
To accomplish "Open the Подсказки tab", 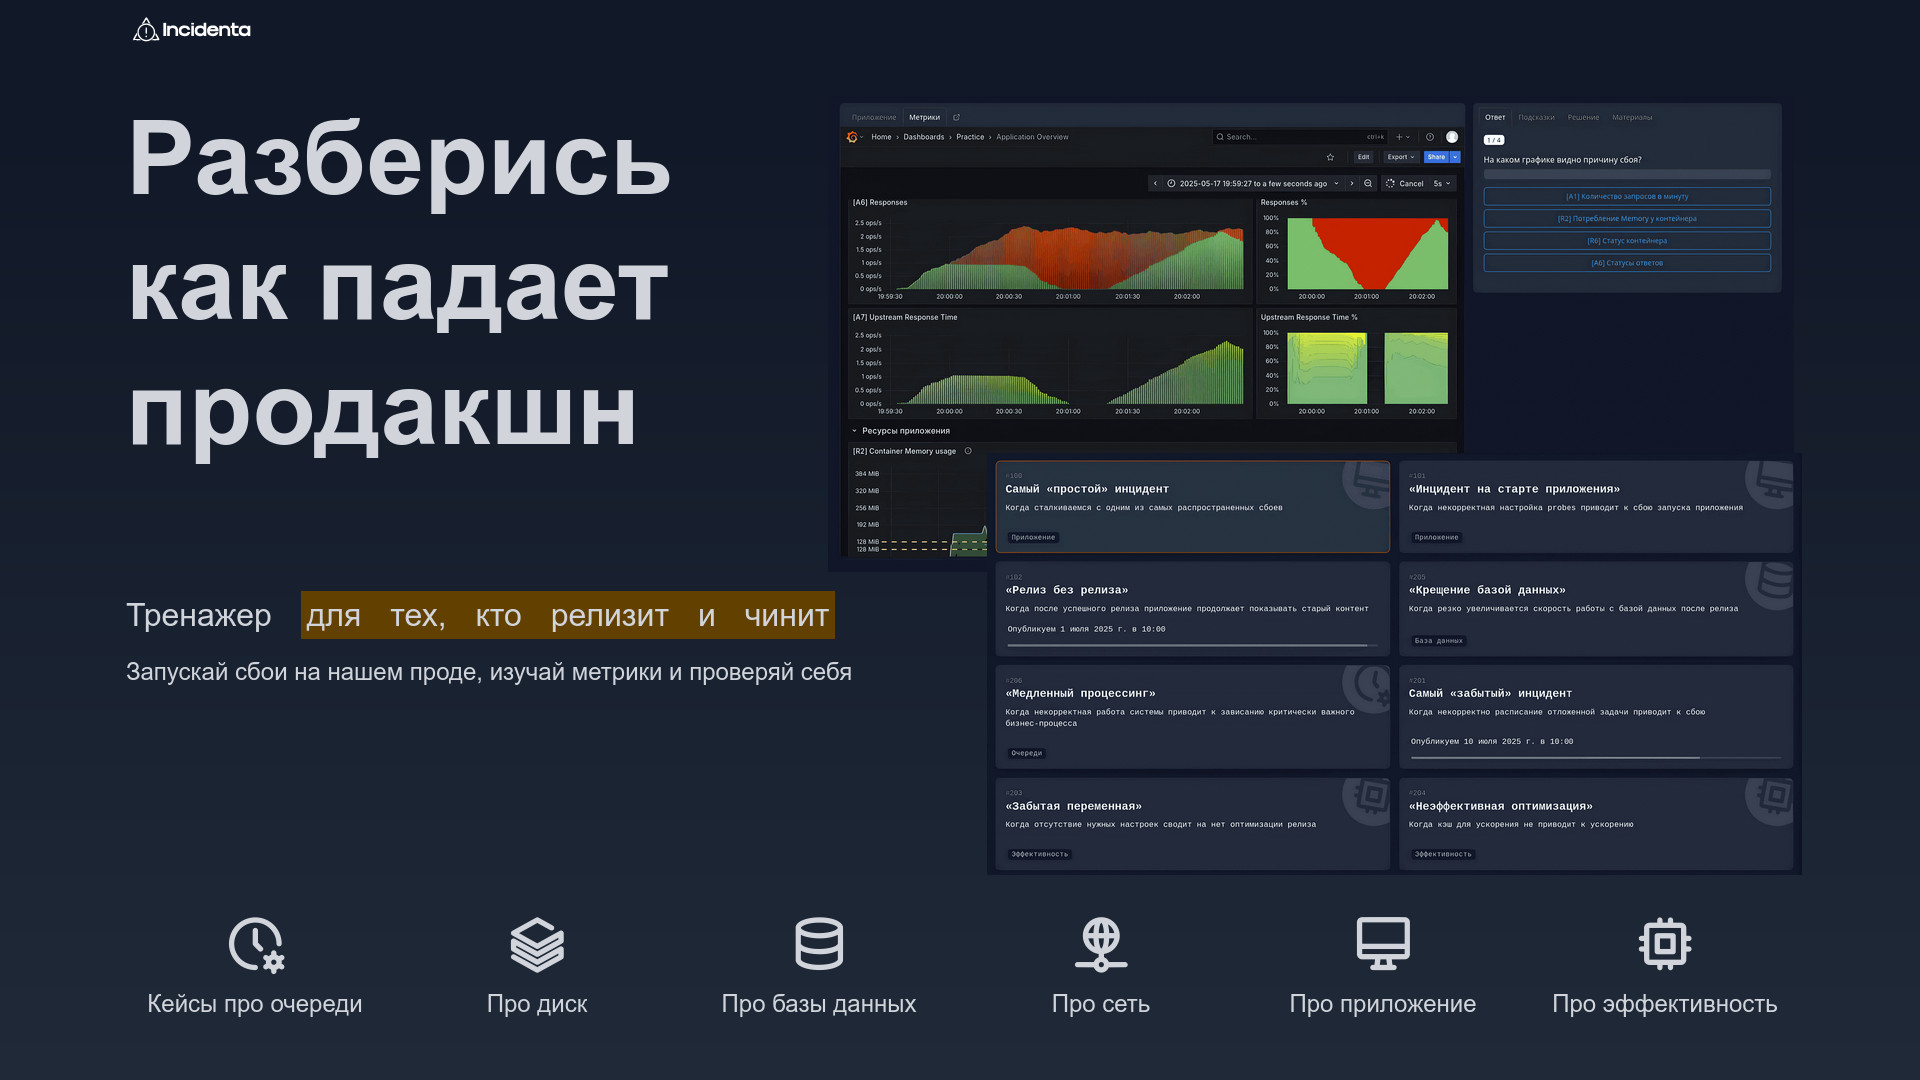I will pyautogui.click(x=1536, y=117).
